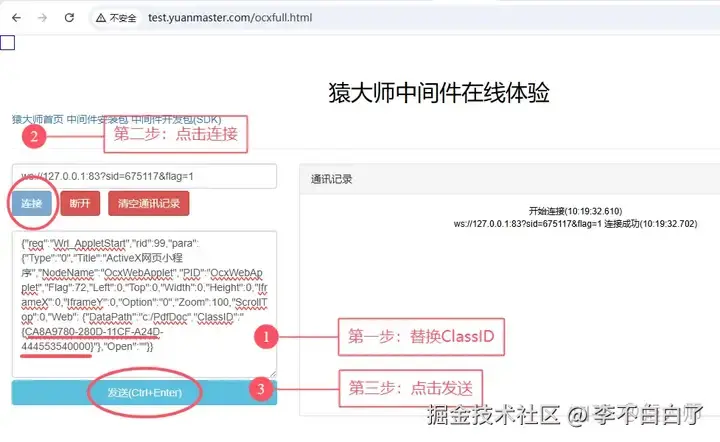
Task: Open the 不安全 site security warning
Action: 116,18
